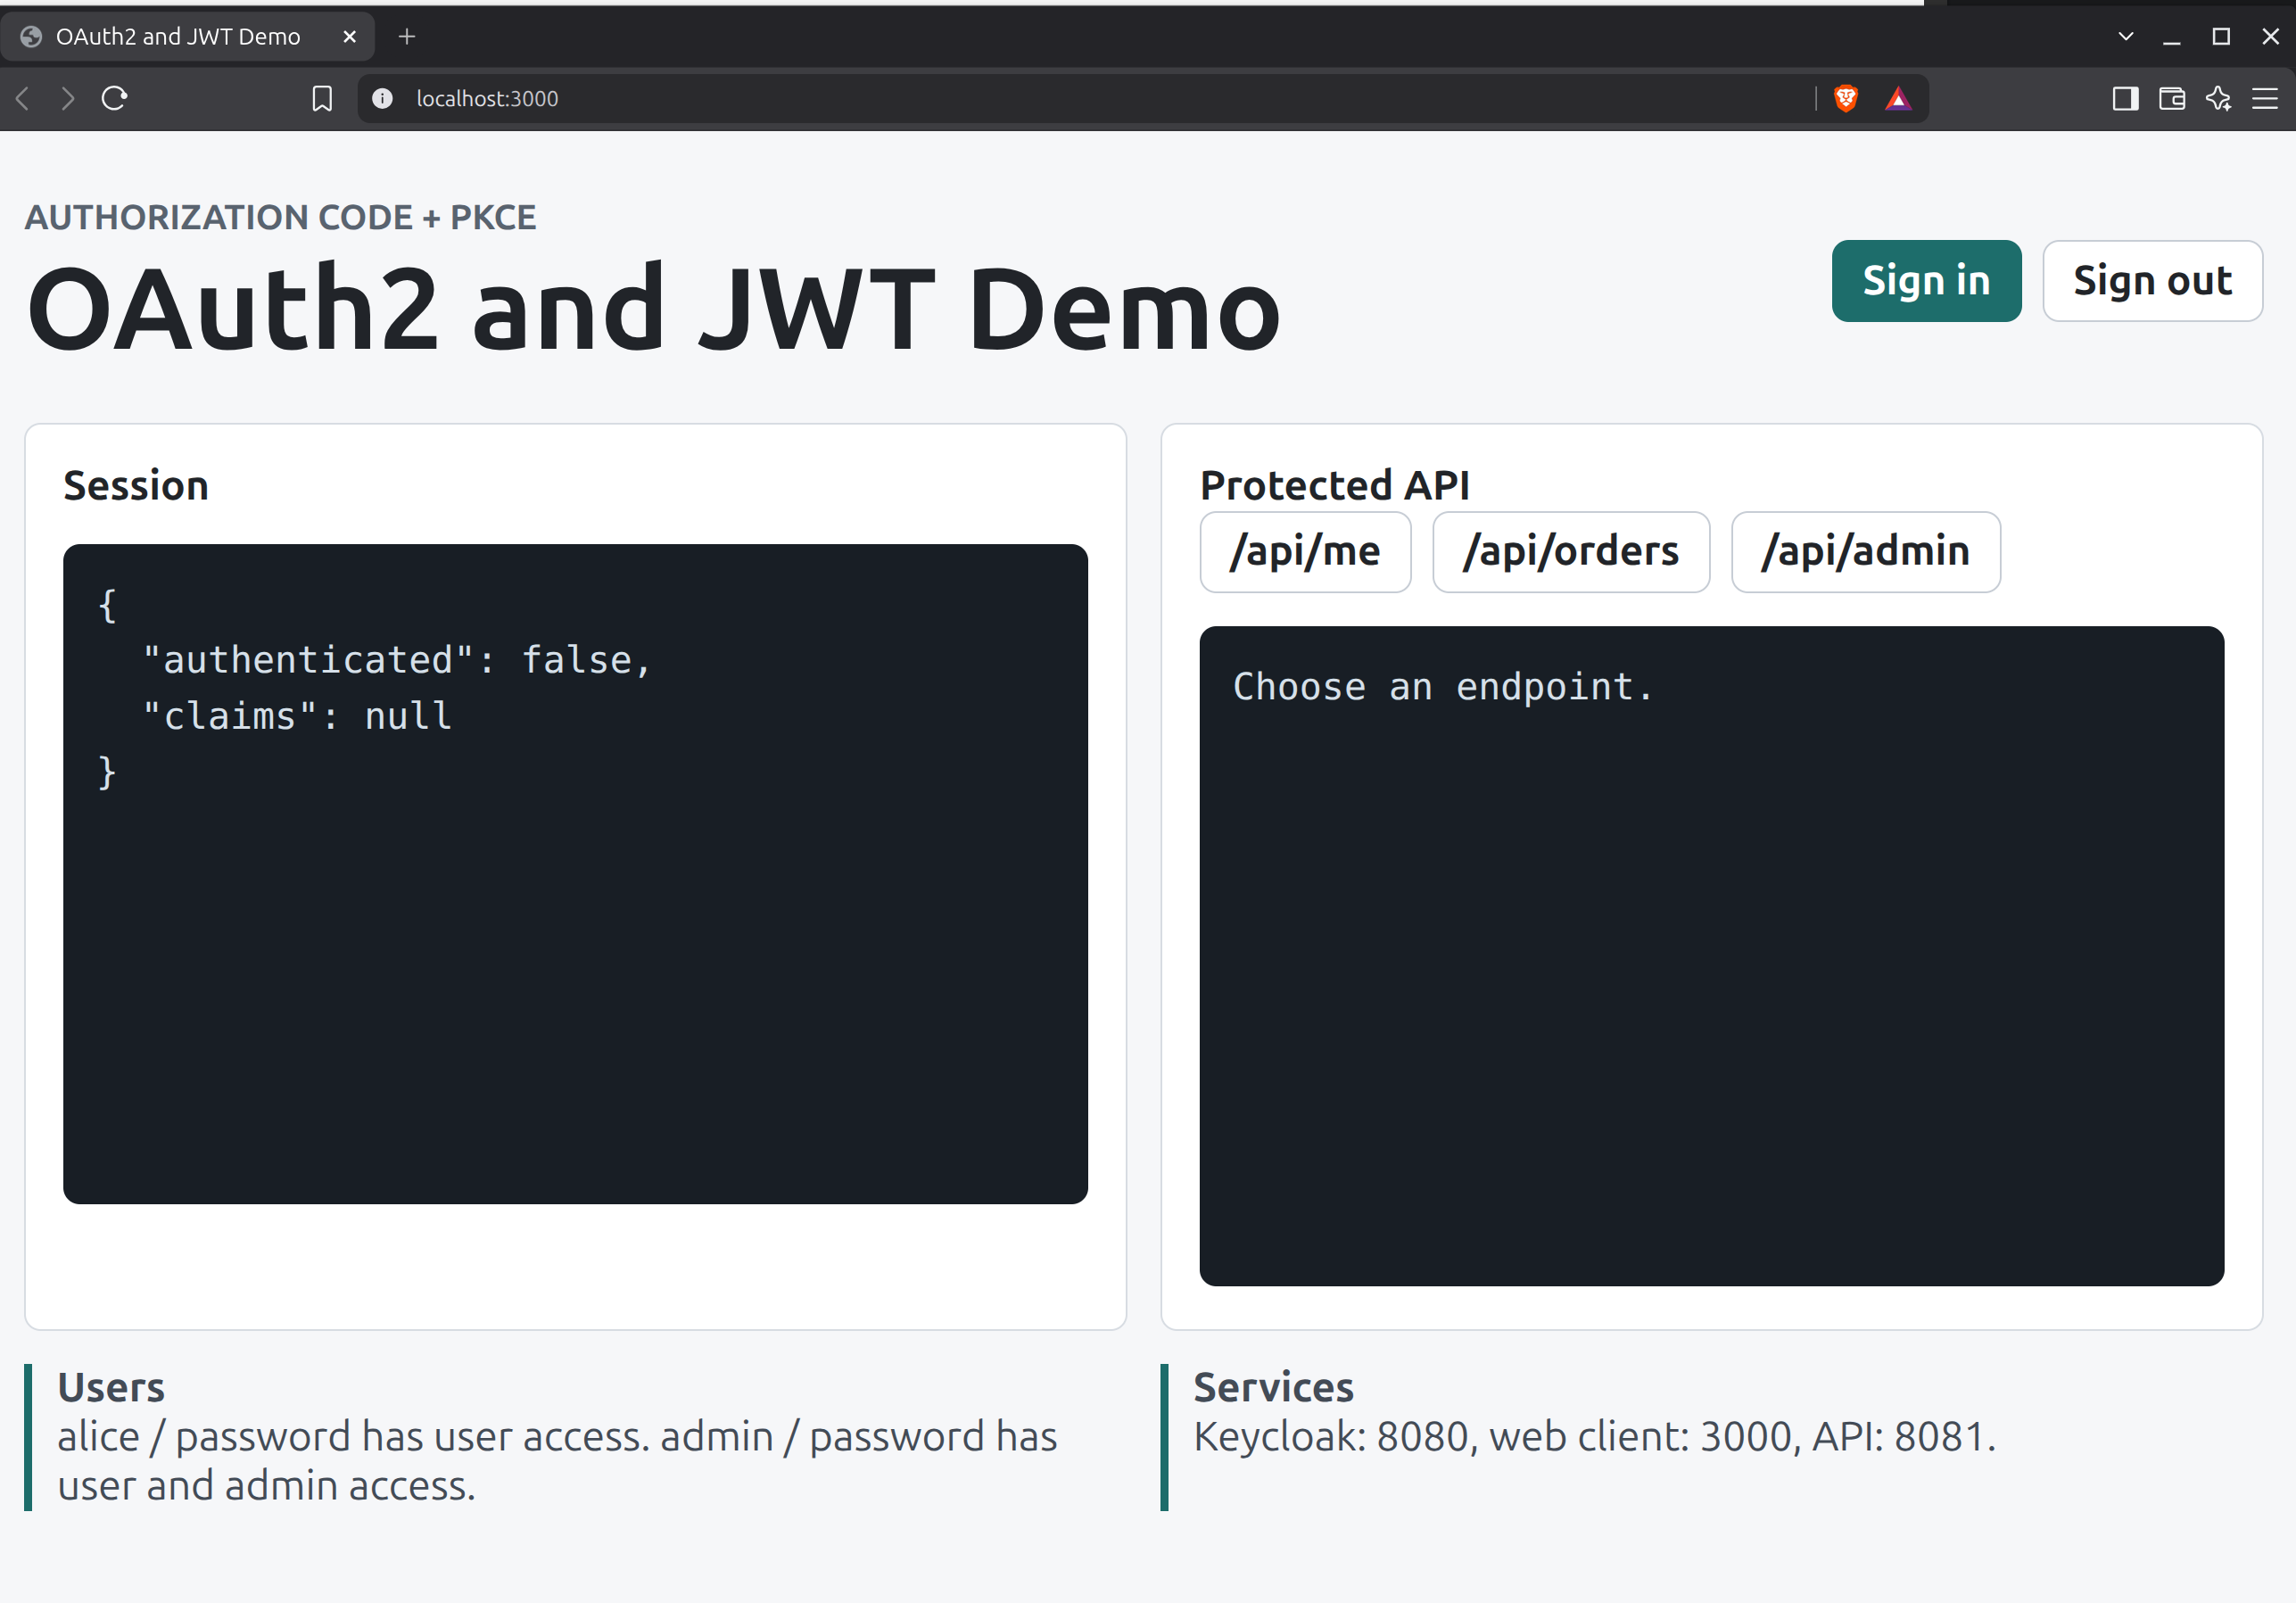The height and width of the screenshot is (1603, 2296).
Task: Click the "claims": null line
Action: tap(297, 716)
